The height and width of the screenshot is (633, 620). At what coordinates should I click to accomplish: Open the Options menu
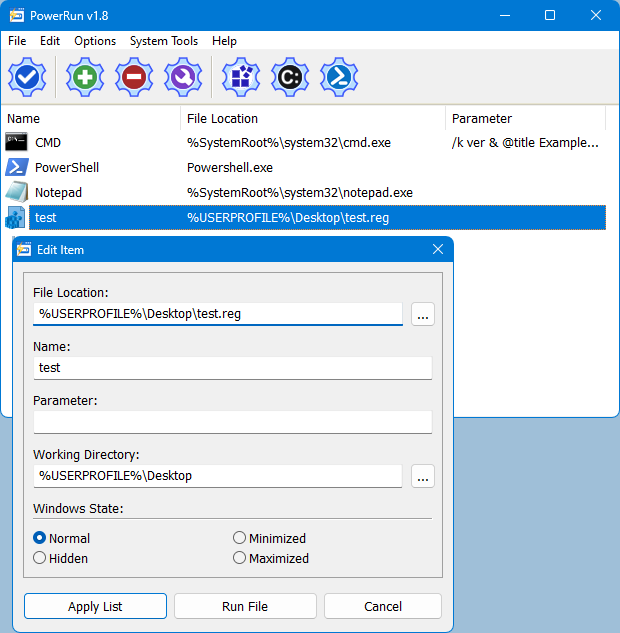95,41
